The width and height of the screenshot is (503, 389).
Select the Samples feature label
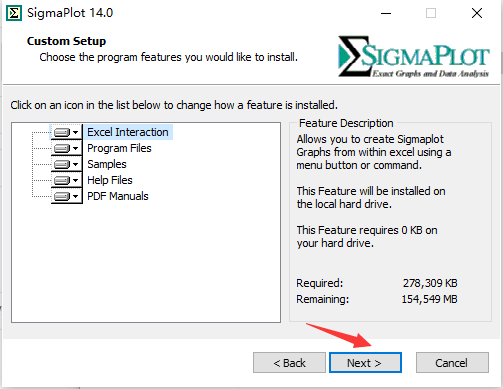point(107,164)
